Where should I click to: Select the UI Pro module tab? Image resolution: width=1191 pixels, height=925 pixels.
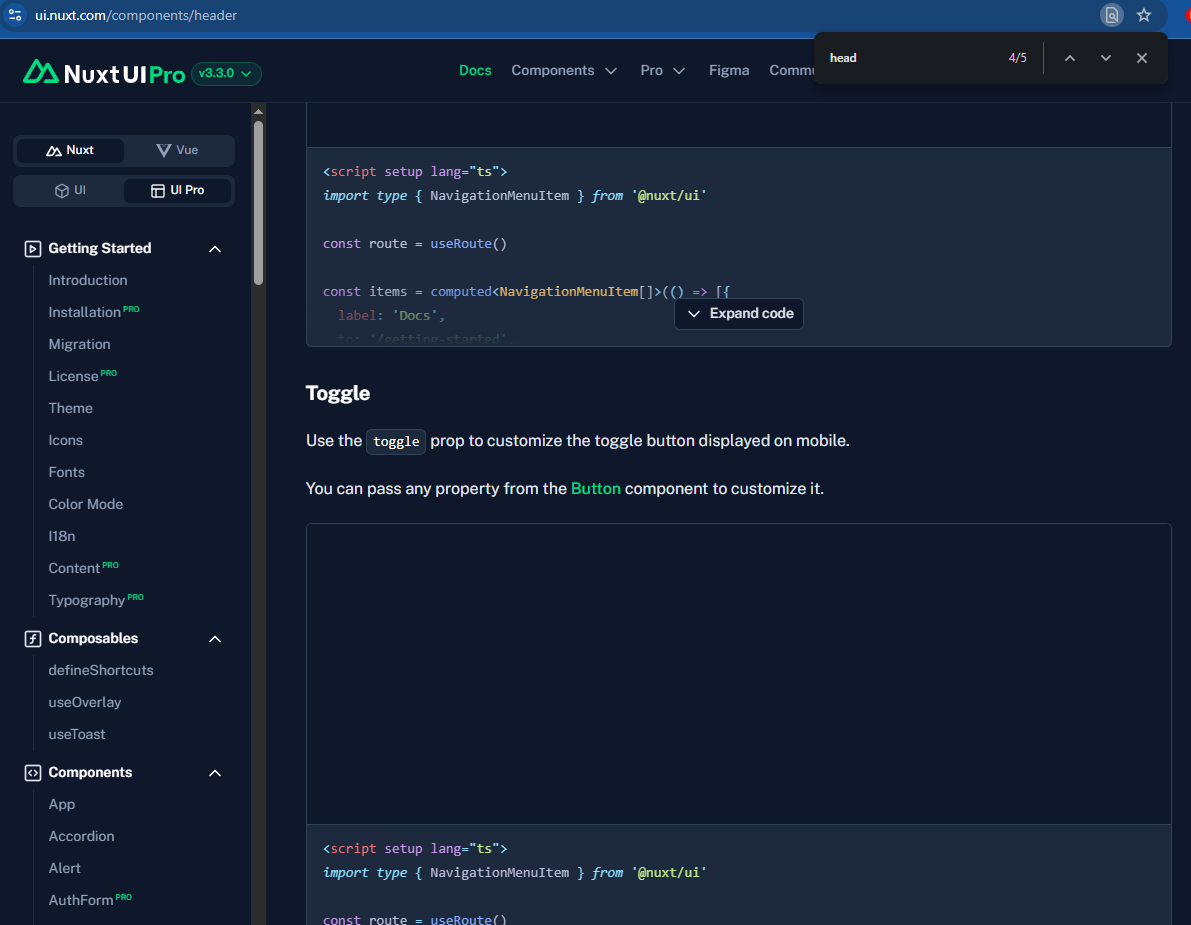(x=177, y=191)
